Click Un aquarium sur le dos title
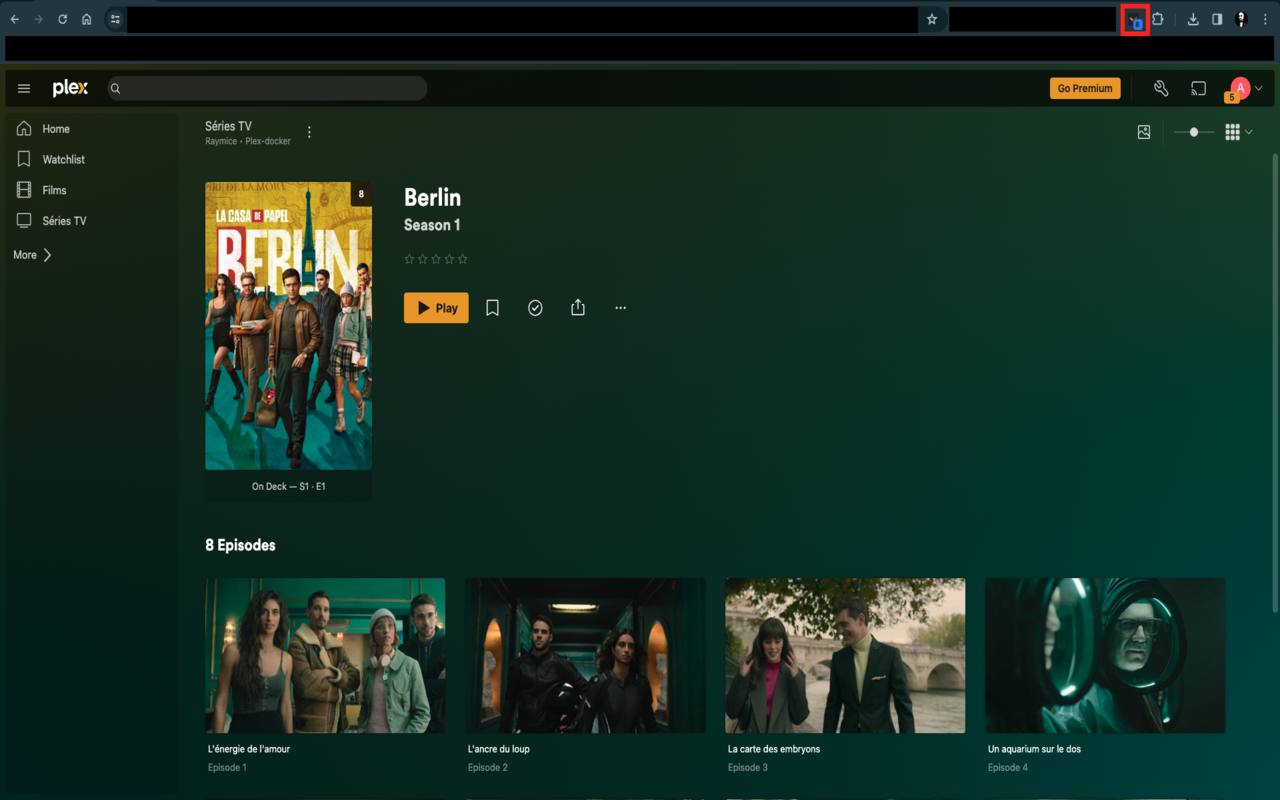Screen dimensions: 1280x800 tap(1034, 749)
